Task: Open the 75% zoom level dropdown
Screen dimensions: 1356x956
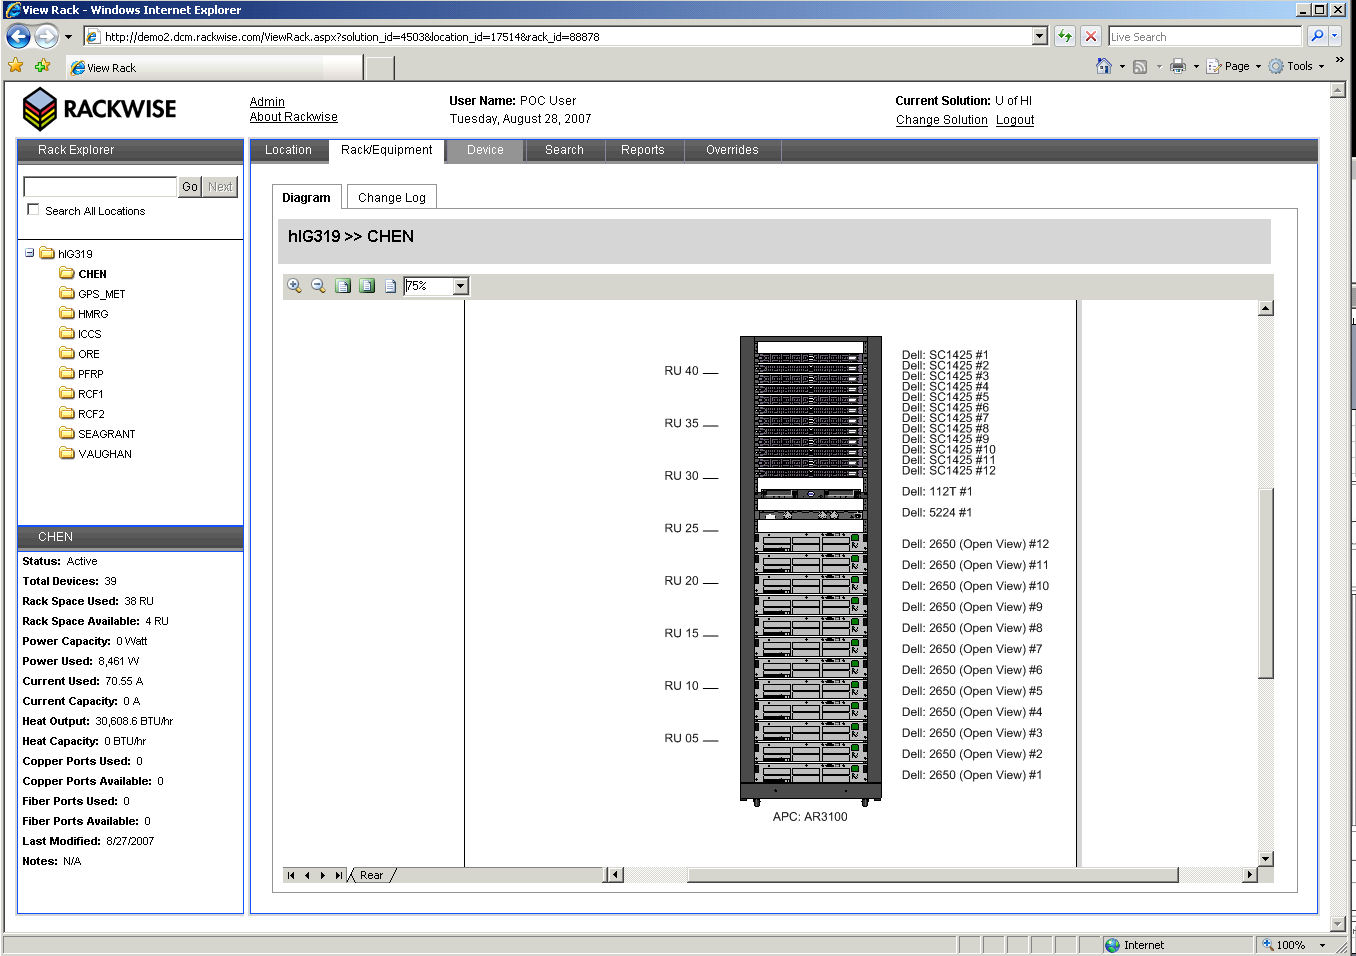Action: 460,286
